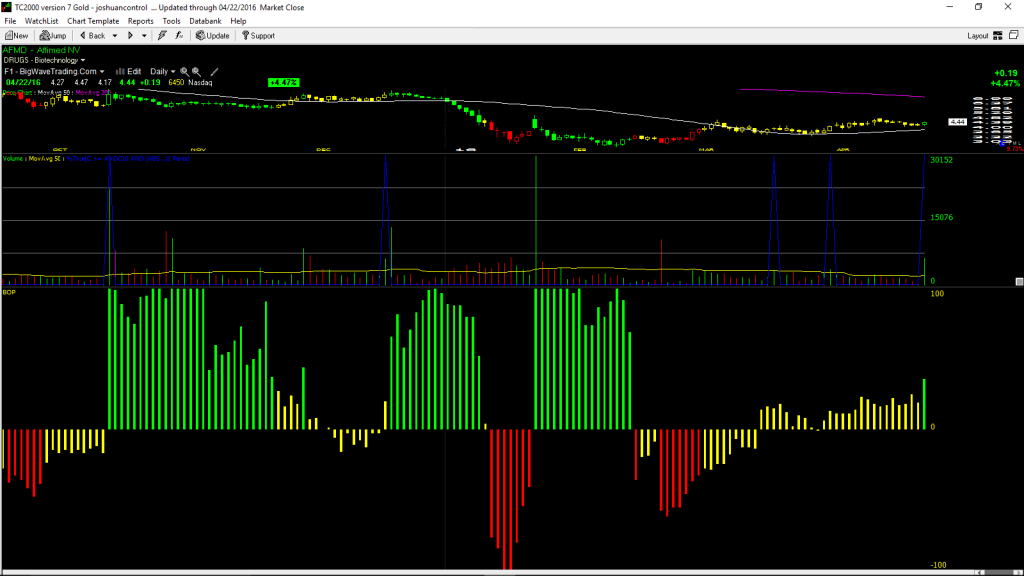Go forward with the right arrow

pyautogui.click(x=130, y=36)
